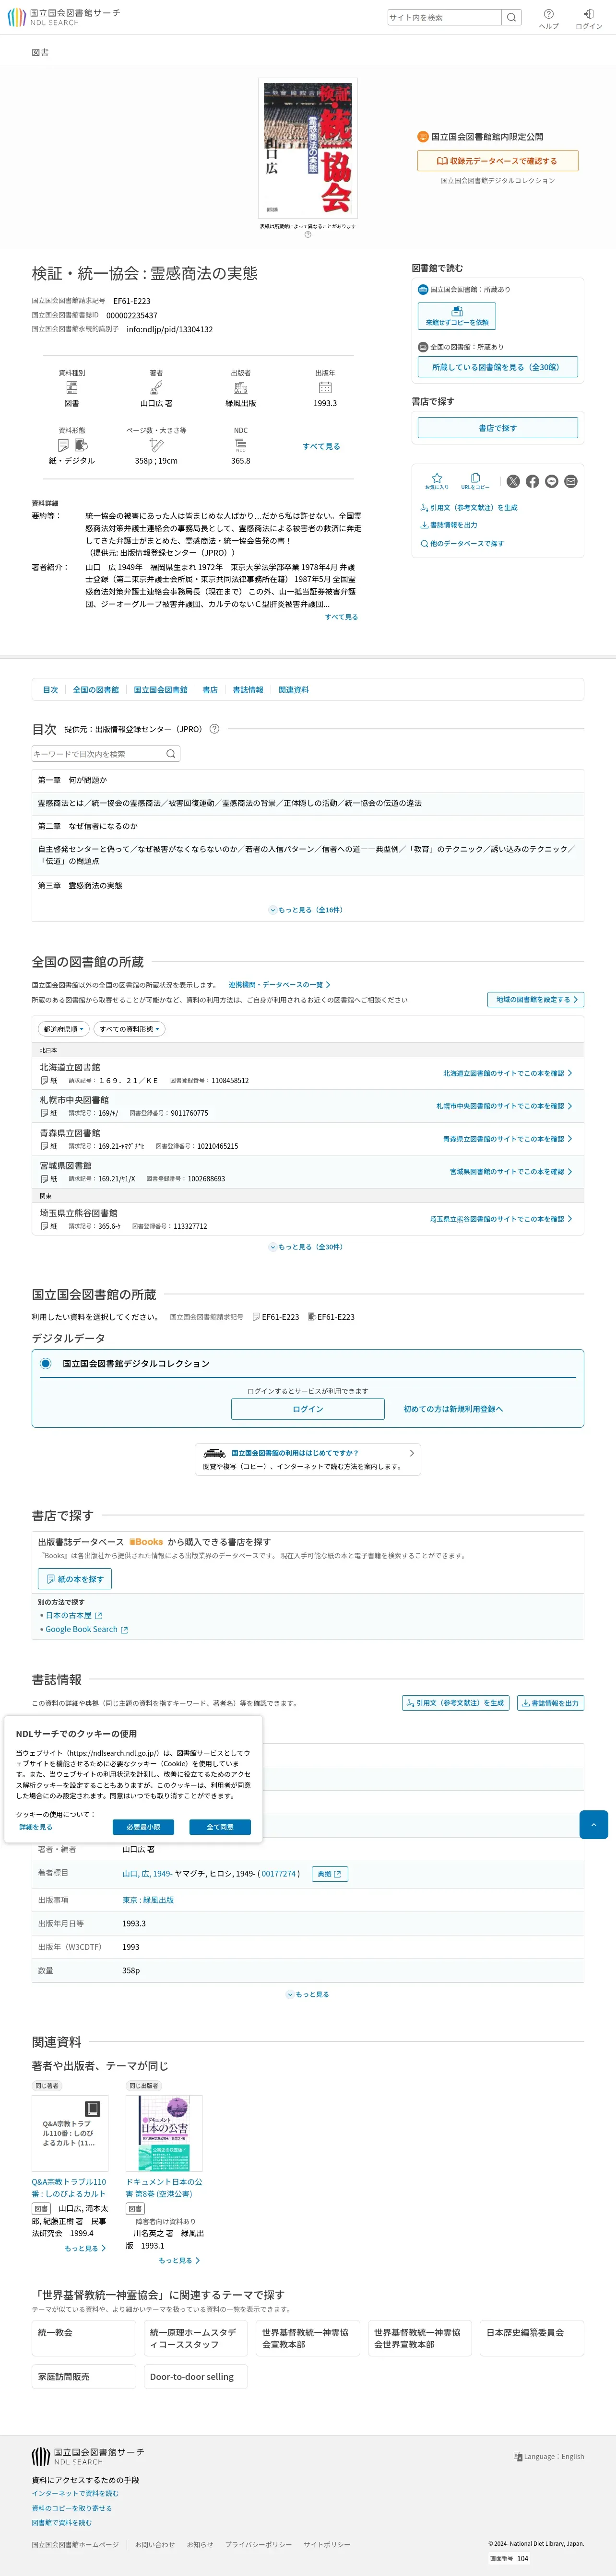
Task: Jump to 関連資料 tab
Action: pyautogui.click(x=293, y=690)
